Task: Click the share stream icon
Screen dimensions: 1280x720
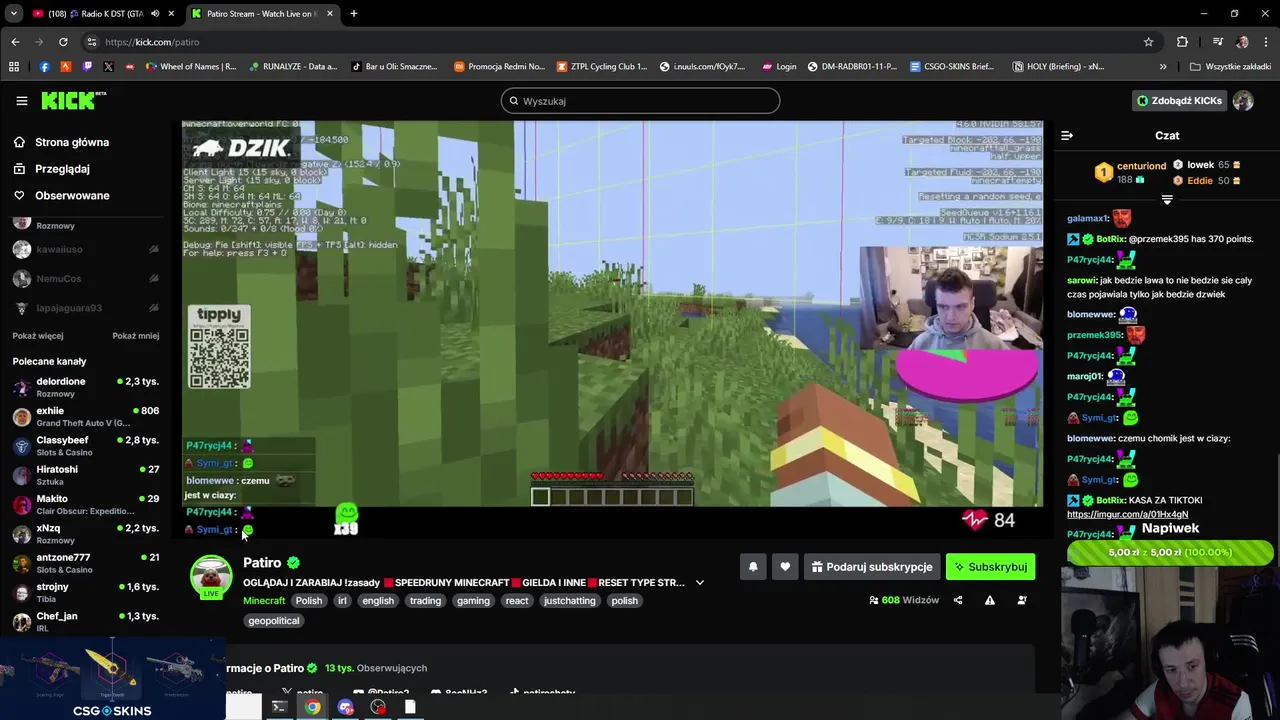Action: point(958,600)
